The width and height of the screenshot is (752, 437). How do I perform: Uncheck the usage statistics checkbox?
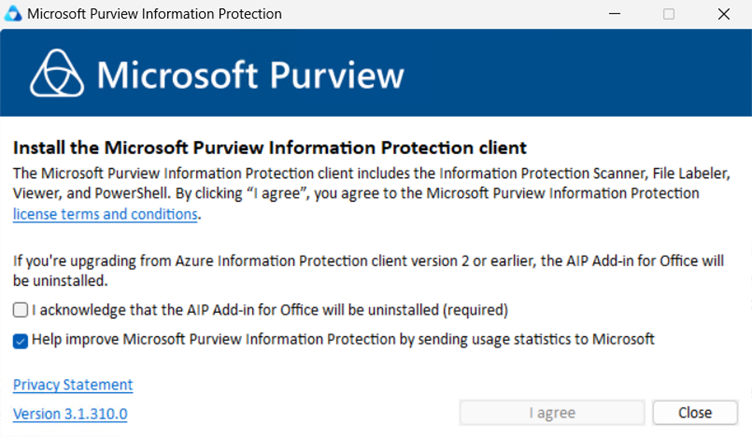click(21, 340)
